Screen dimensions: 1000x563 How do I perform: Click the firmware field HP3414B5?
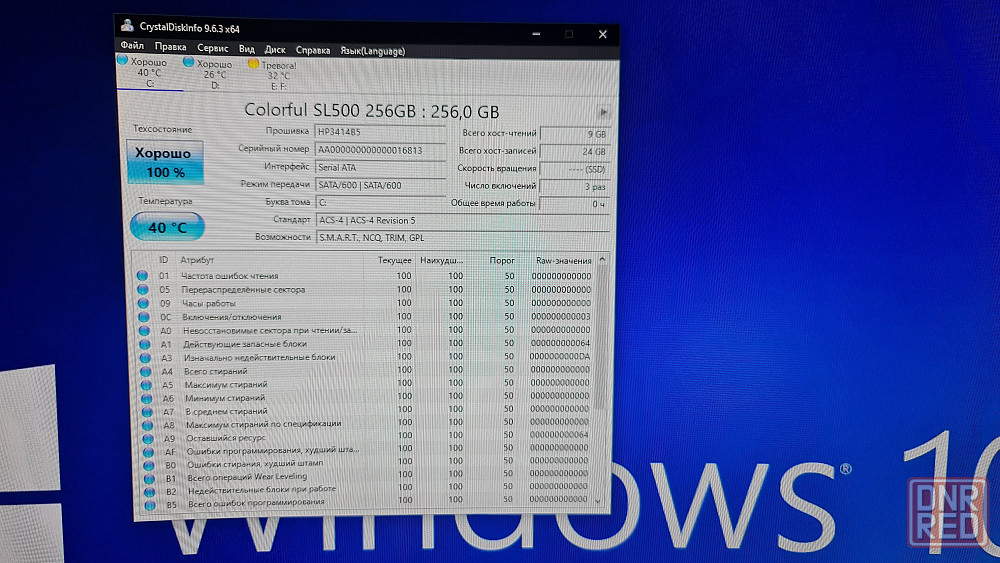[x=380, y=132]
